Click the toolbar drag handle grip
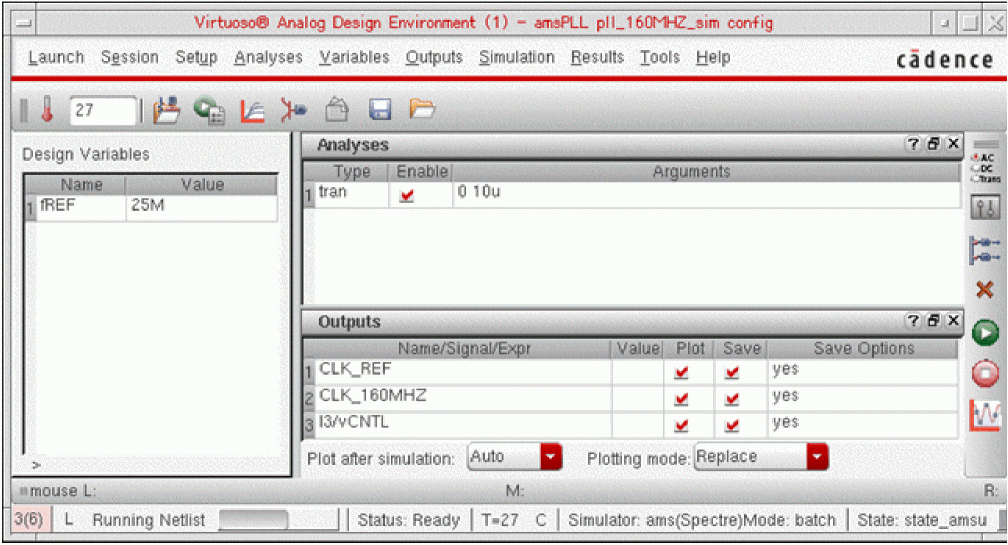 (x=23, y=111)
